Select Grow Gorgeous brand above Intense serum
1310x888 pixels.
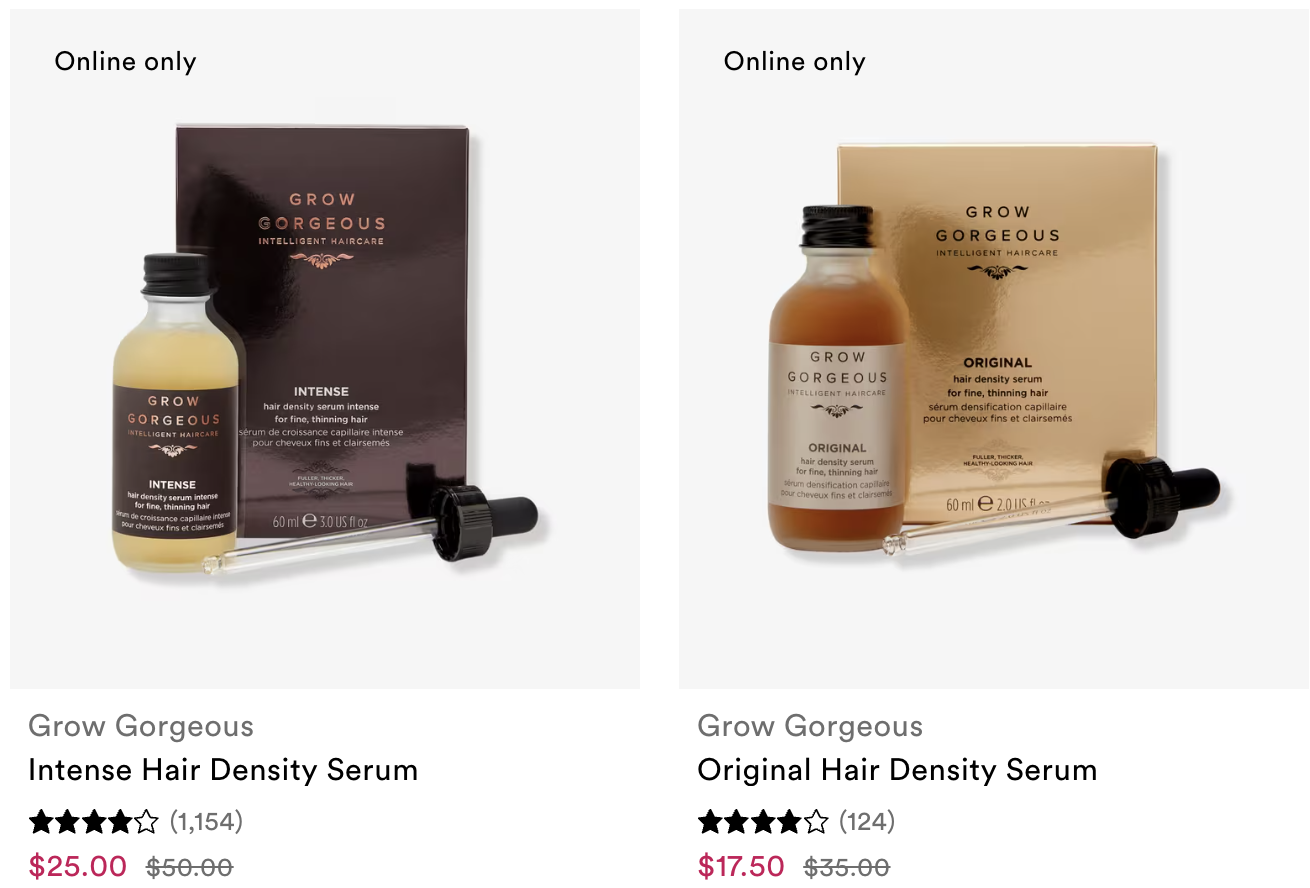[141, 726]
